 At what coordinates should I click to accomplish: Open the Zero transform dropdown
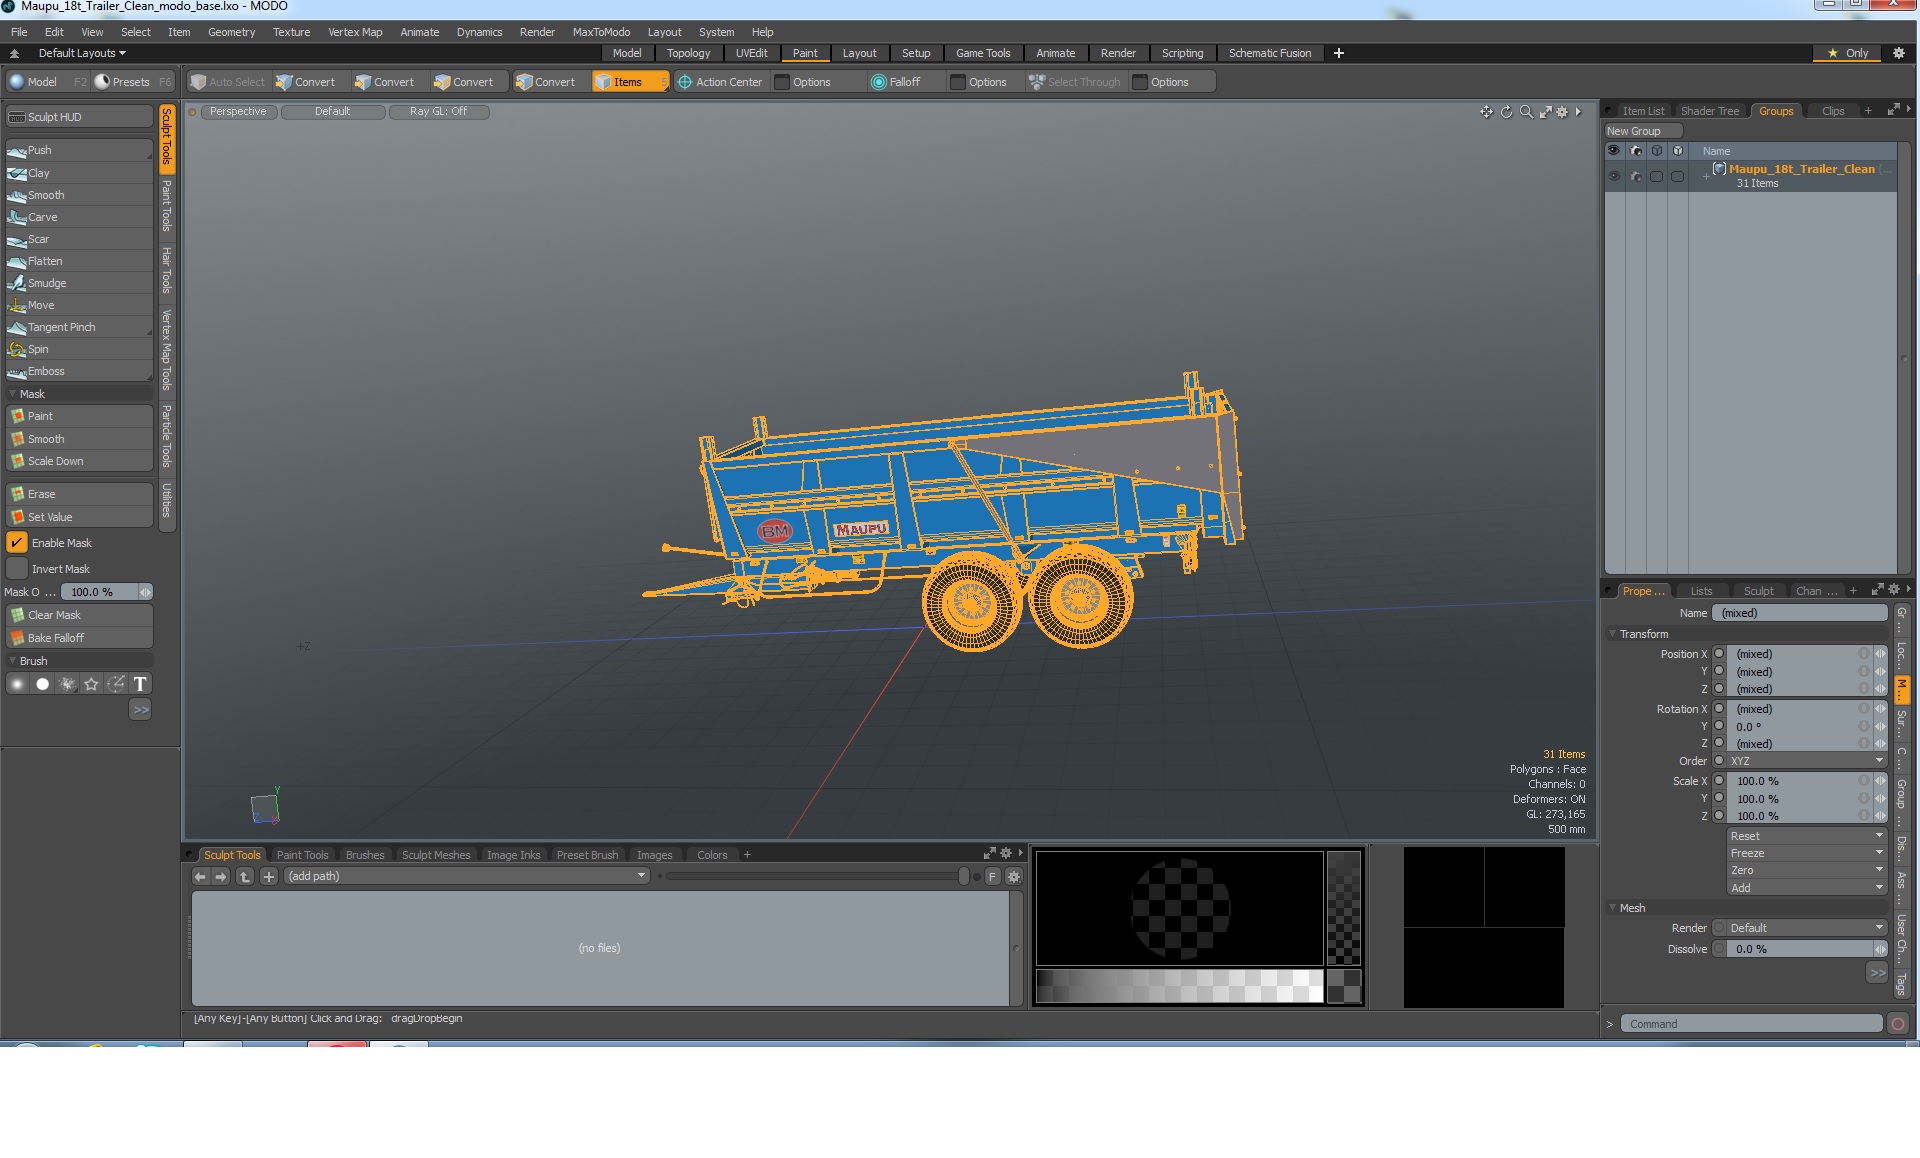(1807, 870)
